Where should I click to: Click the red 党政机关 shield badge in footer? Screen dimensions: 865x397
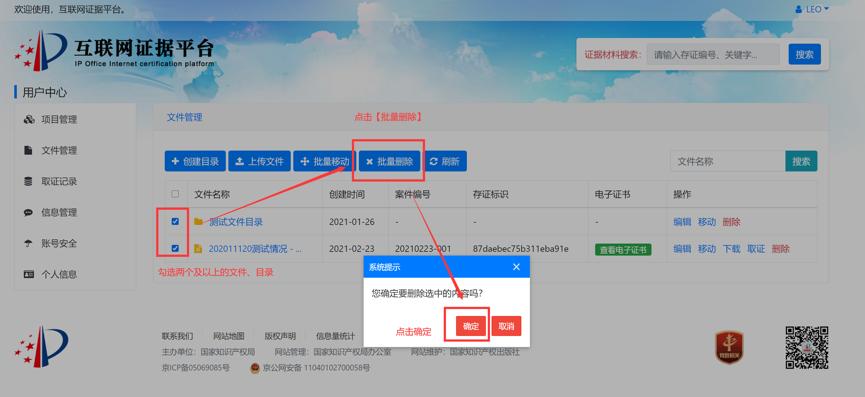tap(730, 347)
